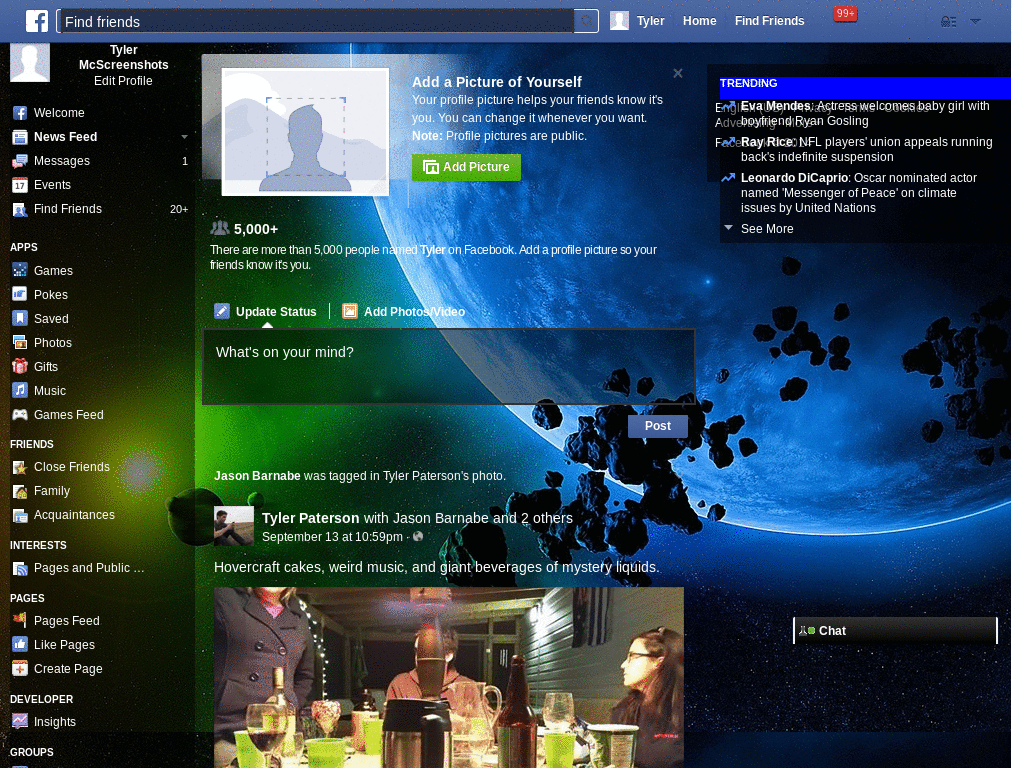
Task: Click the Pages and Public icon
Action: (20, 569)
